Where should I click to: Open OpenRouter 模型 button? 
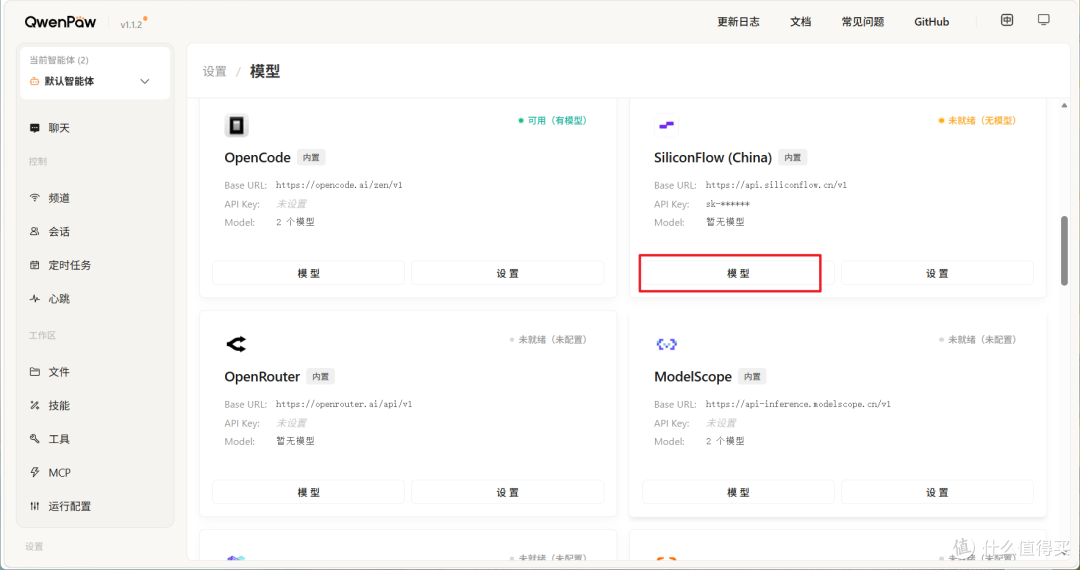coord(309,492)
